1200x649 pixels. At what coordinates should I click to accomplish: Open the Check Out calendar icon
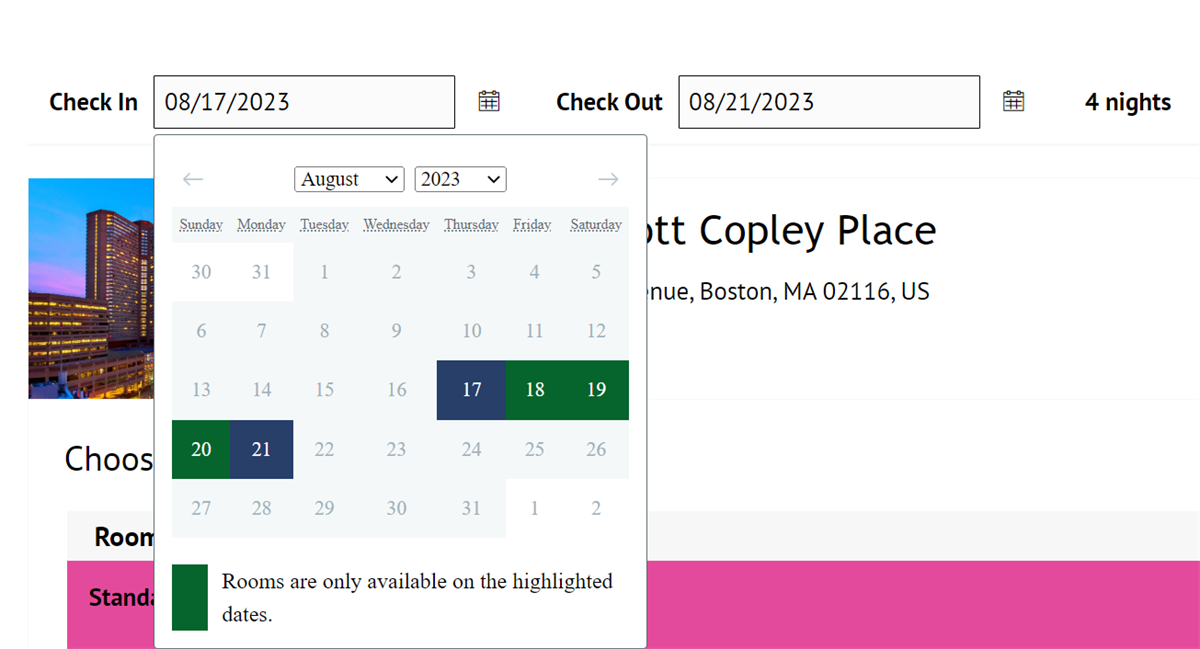(1013, 101)
